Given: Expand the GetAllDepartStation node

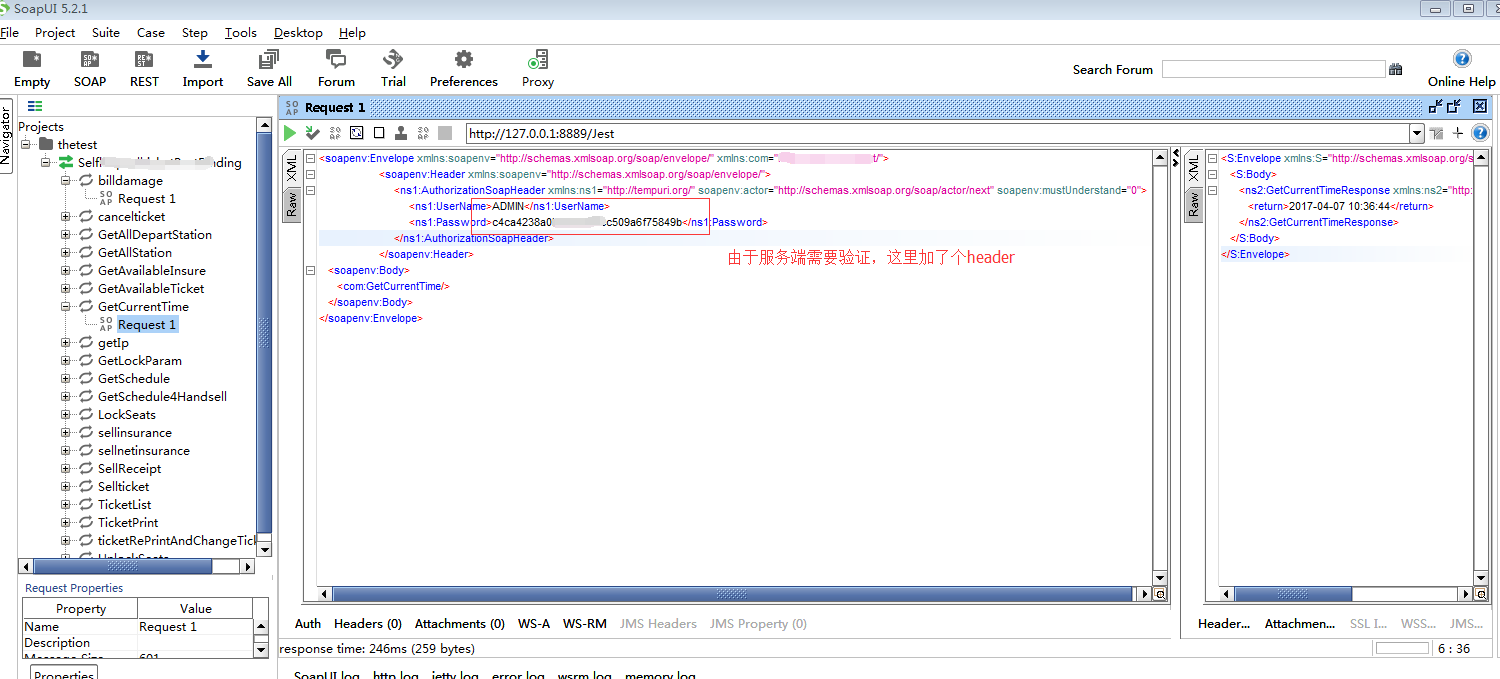Looking at the screenshot, I should click(x=66, y=235).
